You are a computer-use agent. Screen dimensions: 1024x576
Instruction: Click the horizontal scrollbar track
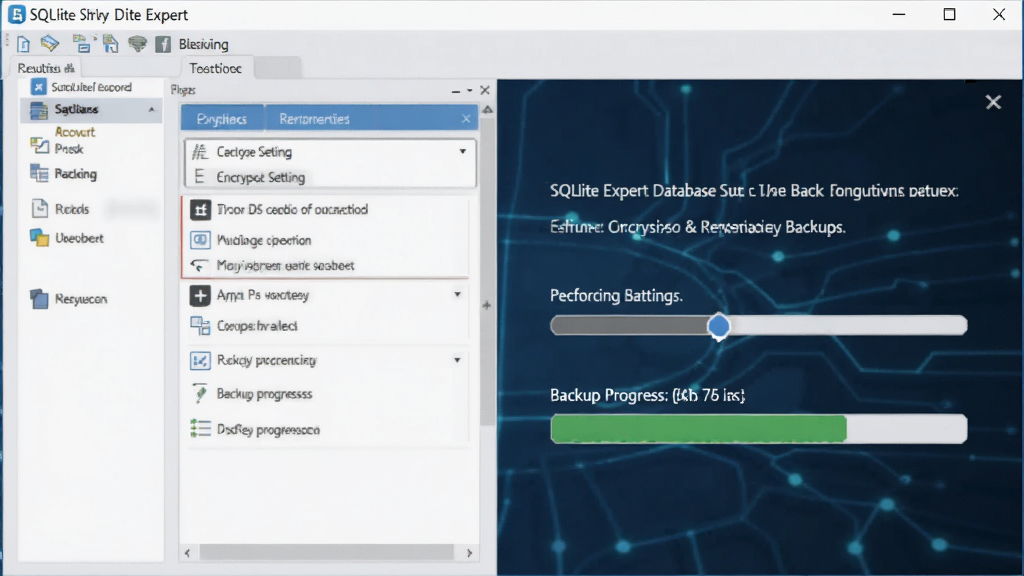(x=327, y=552)
